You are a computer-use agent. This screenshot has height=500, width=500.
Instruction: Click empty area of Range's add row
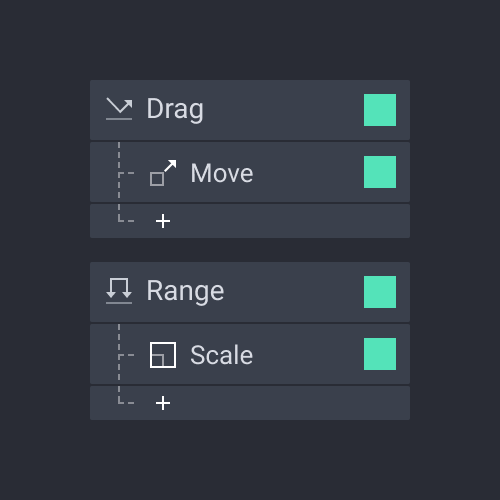coord(290,403)
